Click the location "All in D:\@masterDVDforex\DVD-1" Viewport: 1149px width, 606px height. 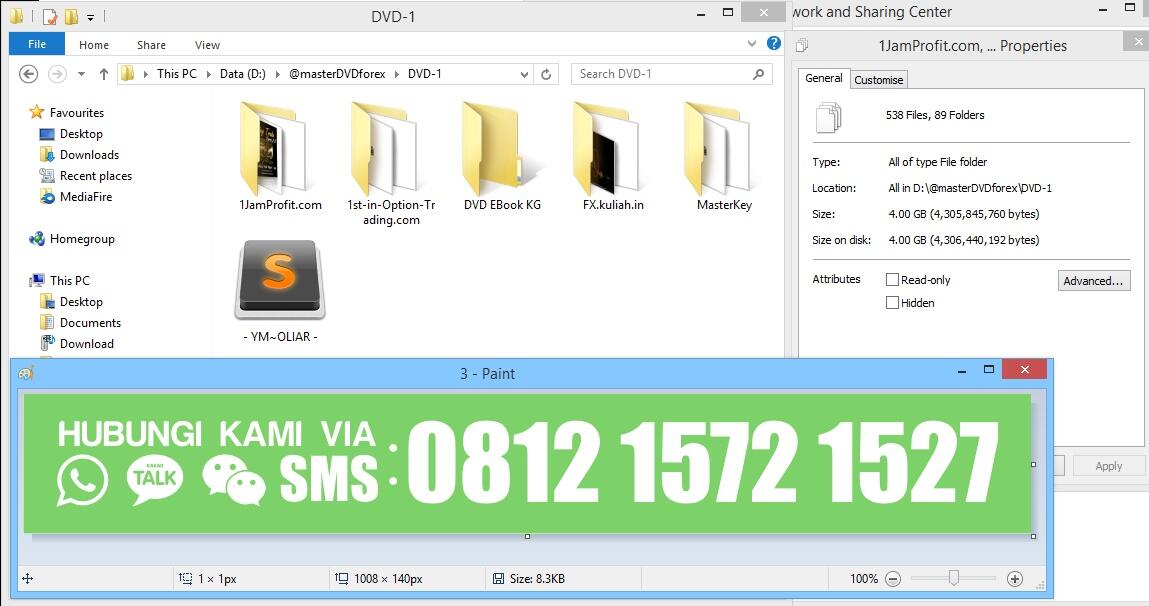point(969,188)
